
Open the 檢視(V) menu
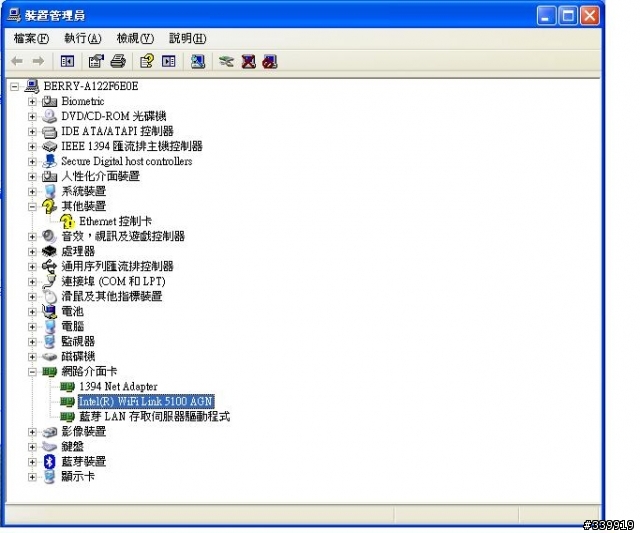(x=135, y=38)
